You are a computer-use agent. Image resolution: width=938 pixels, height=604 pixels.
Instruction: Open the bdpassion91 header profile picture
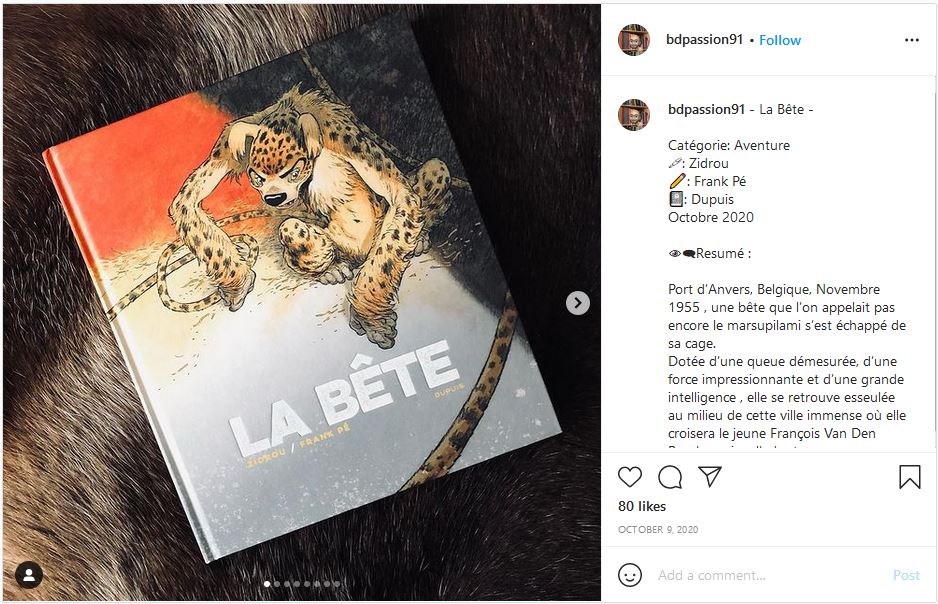pos(634,40)
